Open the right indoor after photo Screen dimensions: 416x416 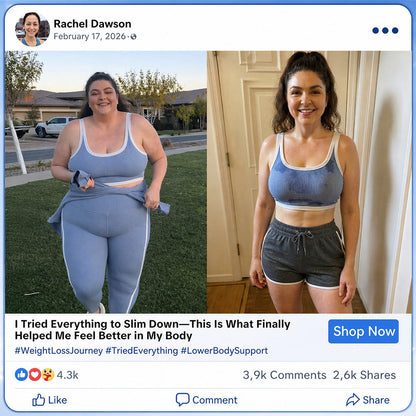(x=309, y=182)
